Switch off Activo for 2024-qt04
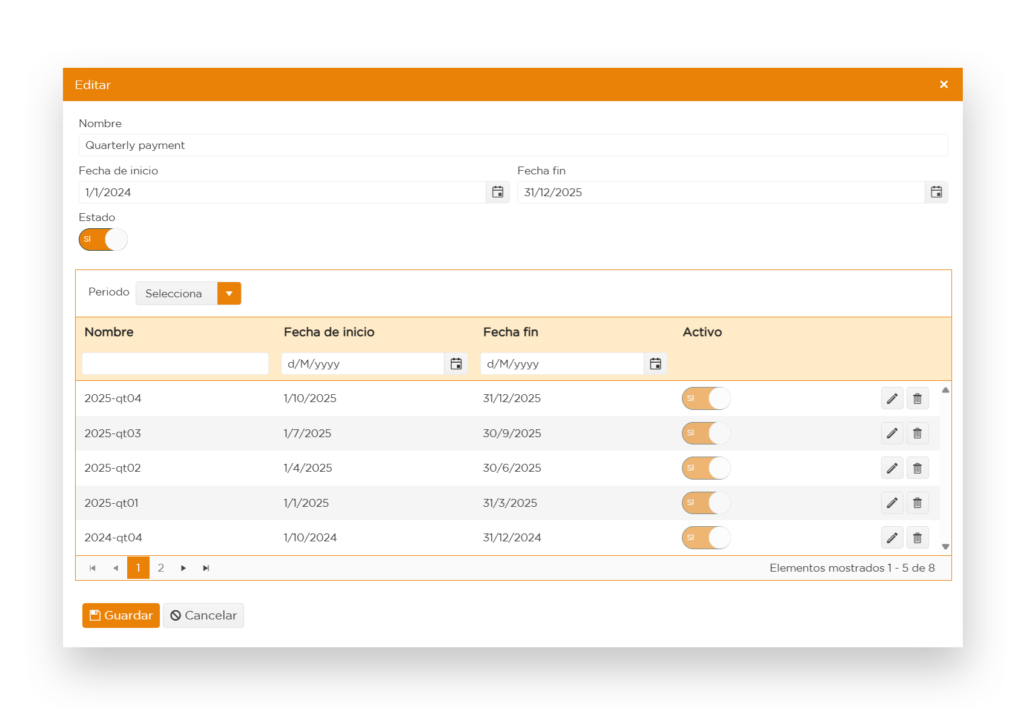Screen dimensions: 1024x723 706,538
